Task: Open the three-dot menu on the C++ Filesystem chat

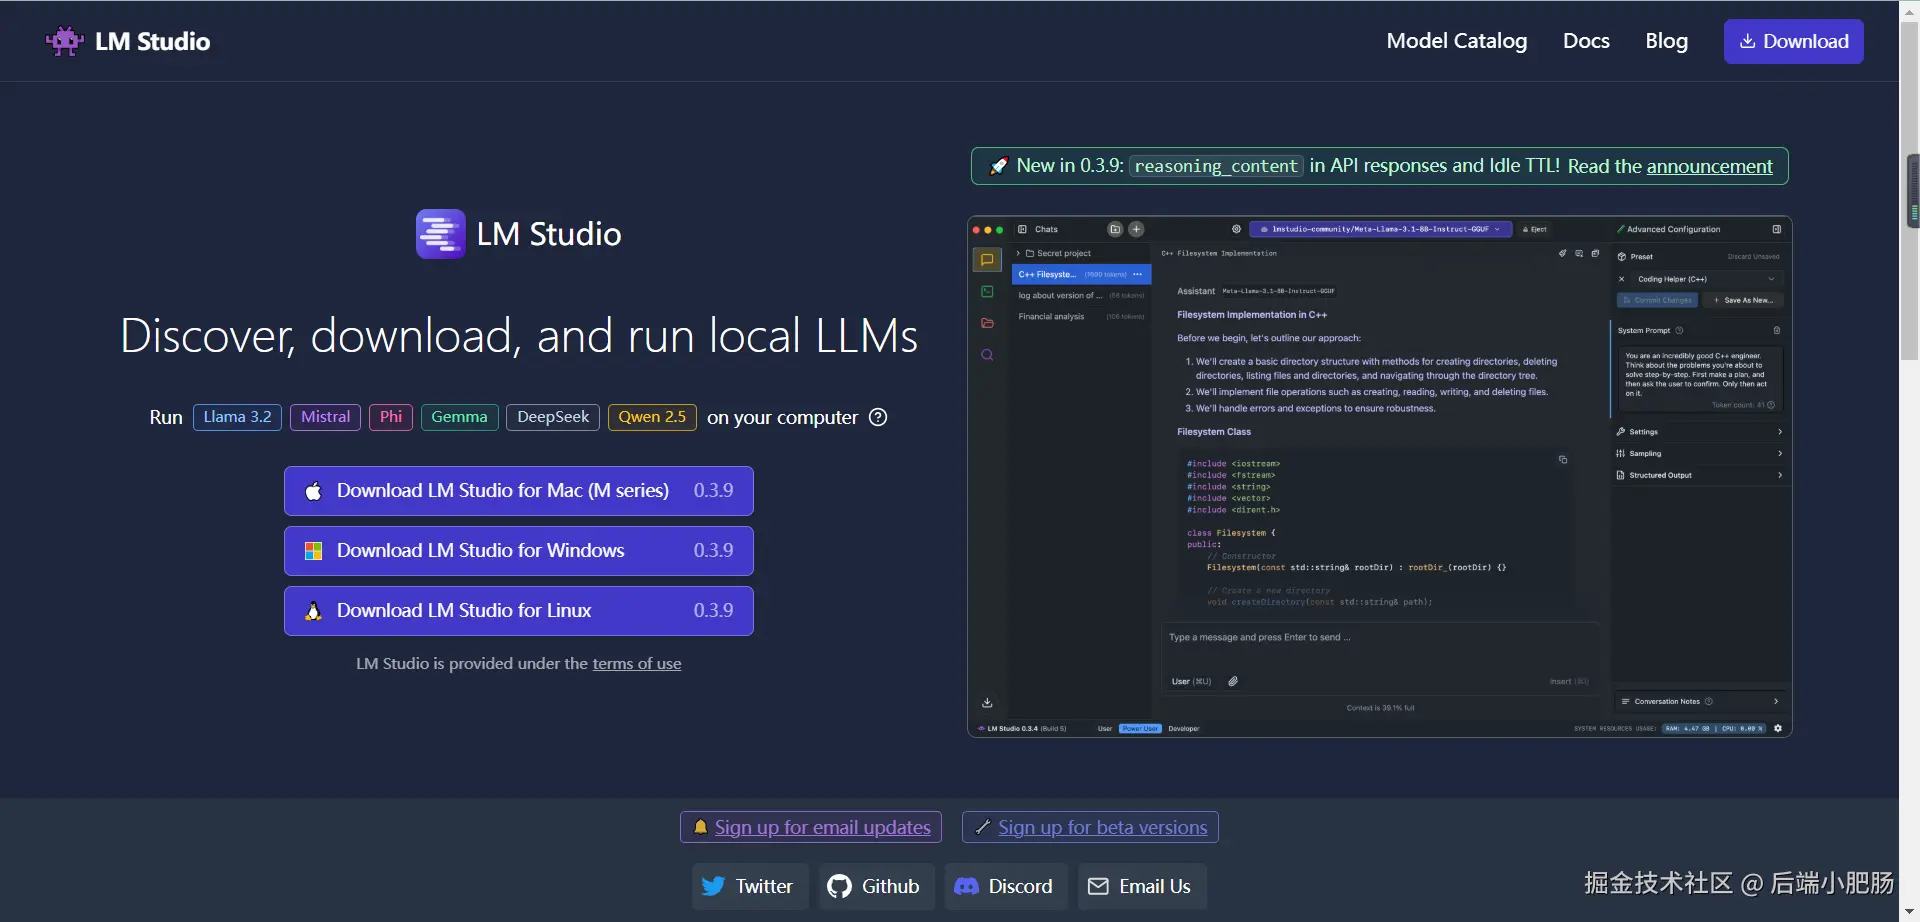Action: pyautogui.click(x=1137, y=274)
